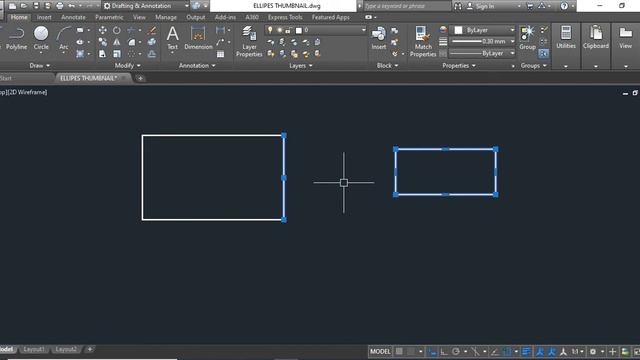Toggle layer lock icon in layer dropdown
The height and width of the screenshot is (360, 640).
pyautogui.click(x=288, y=30)
